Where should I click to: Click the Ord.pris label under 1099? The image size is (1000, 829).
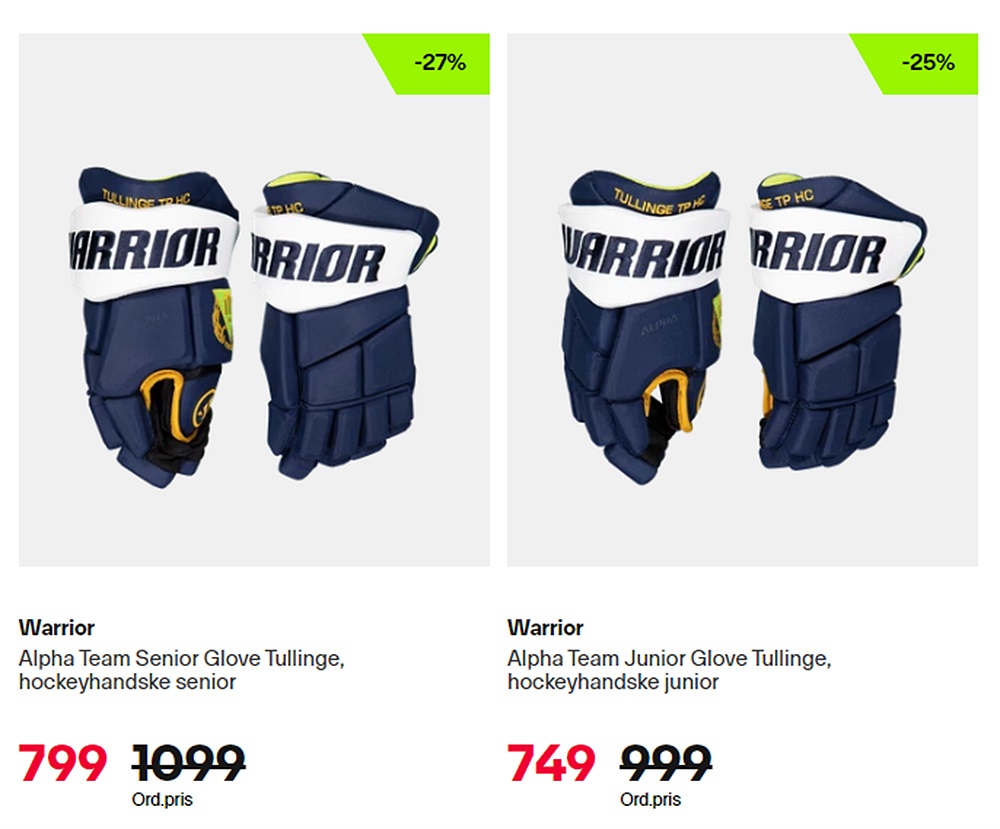click(x=162, y=800)
